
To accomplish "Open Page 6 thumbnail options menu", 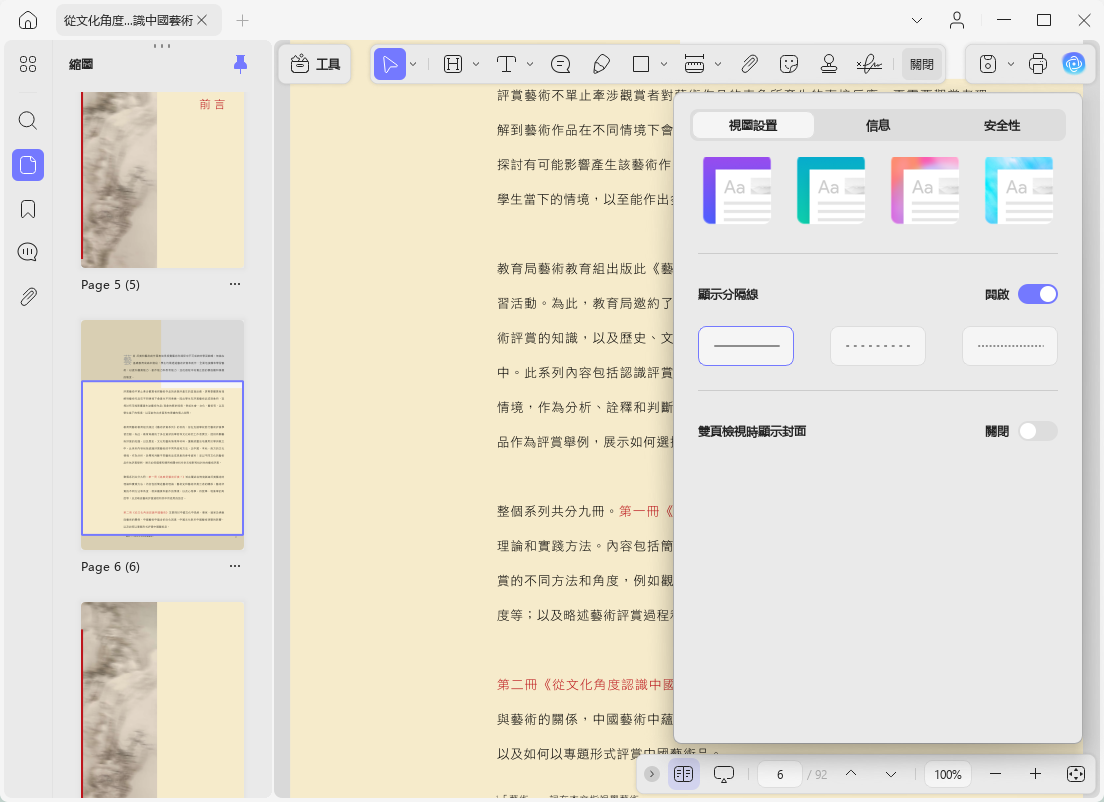I will click(234, 566).
